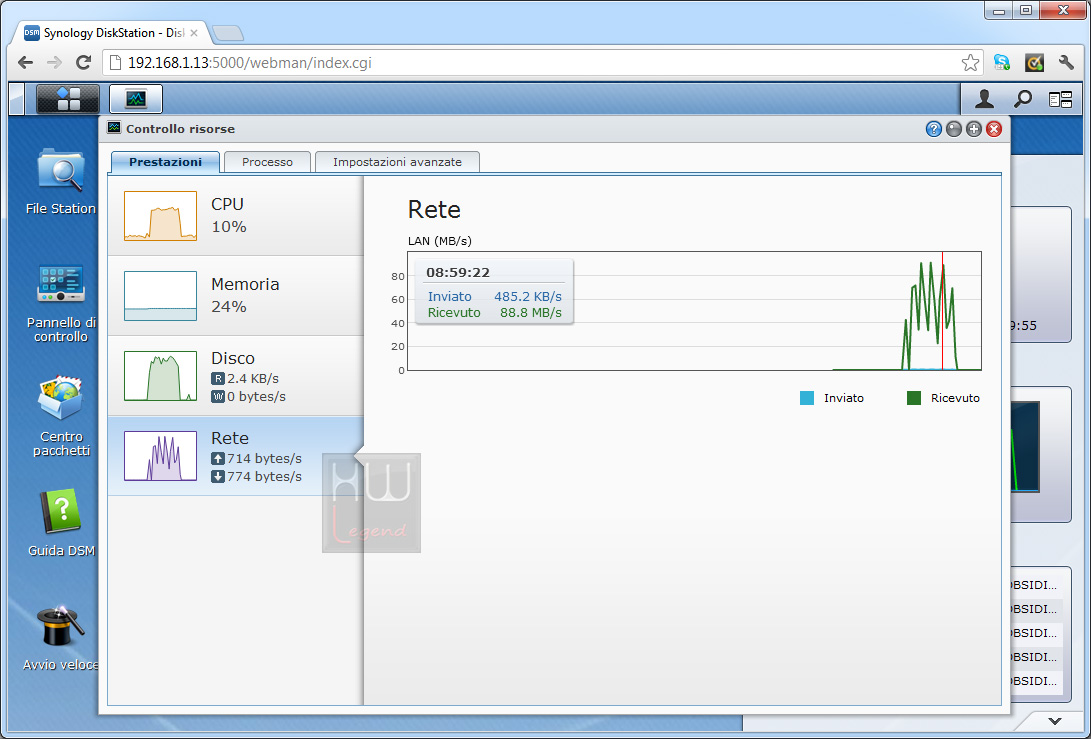The width and height of the screenshot is (1091, 739).
Task: Click the CPU 10% value
Action: [x=229, y=227]
